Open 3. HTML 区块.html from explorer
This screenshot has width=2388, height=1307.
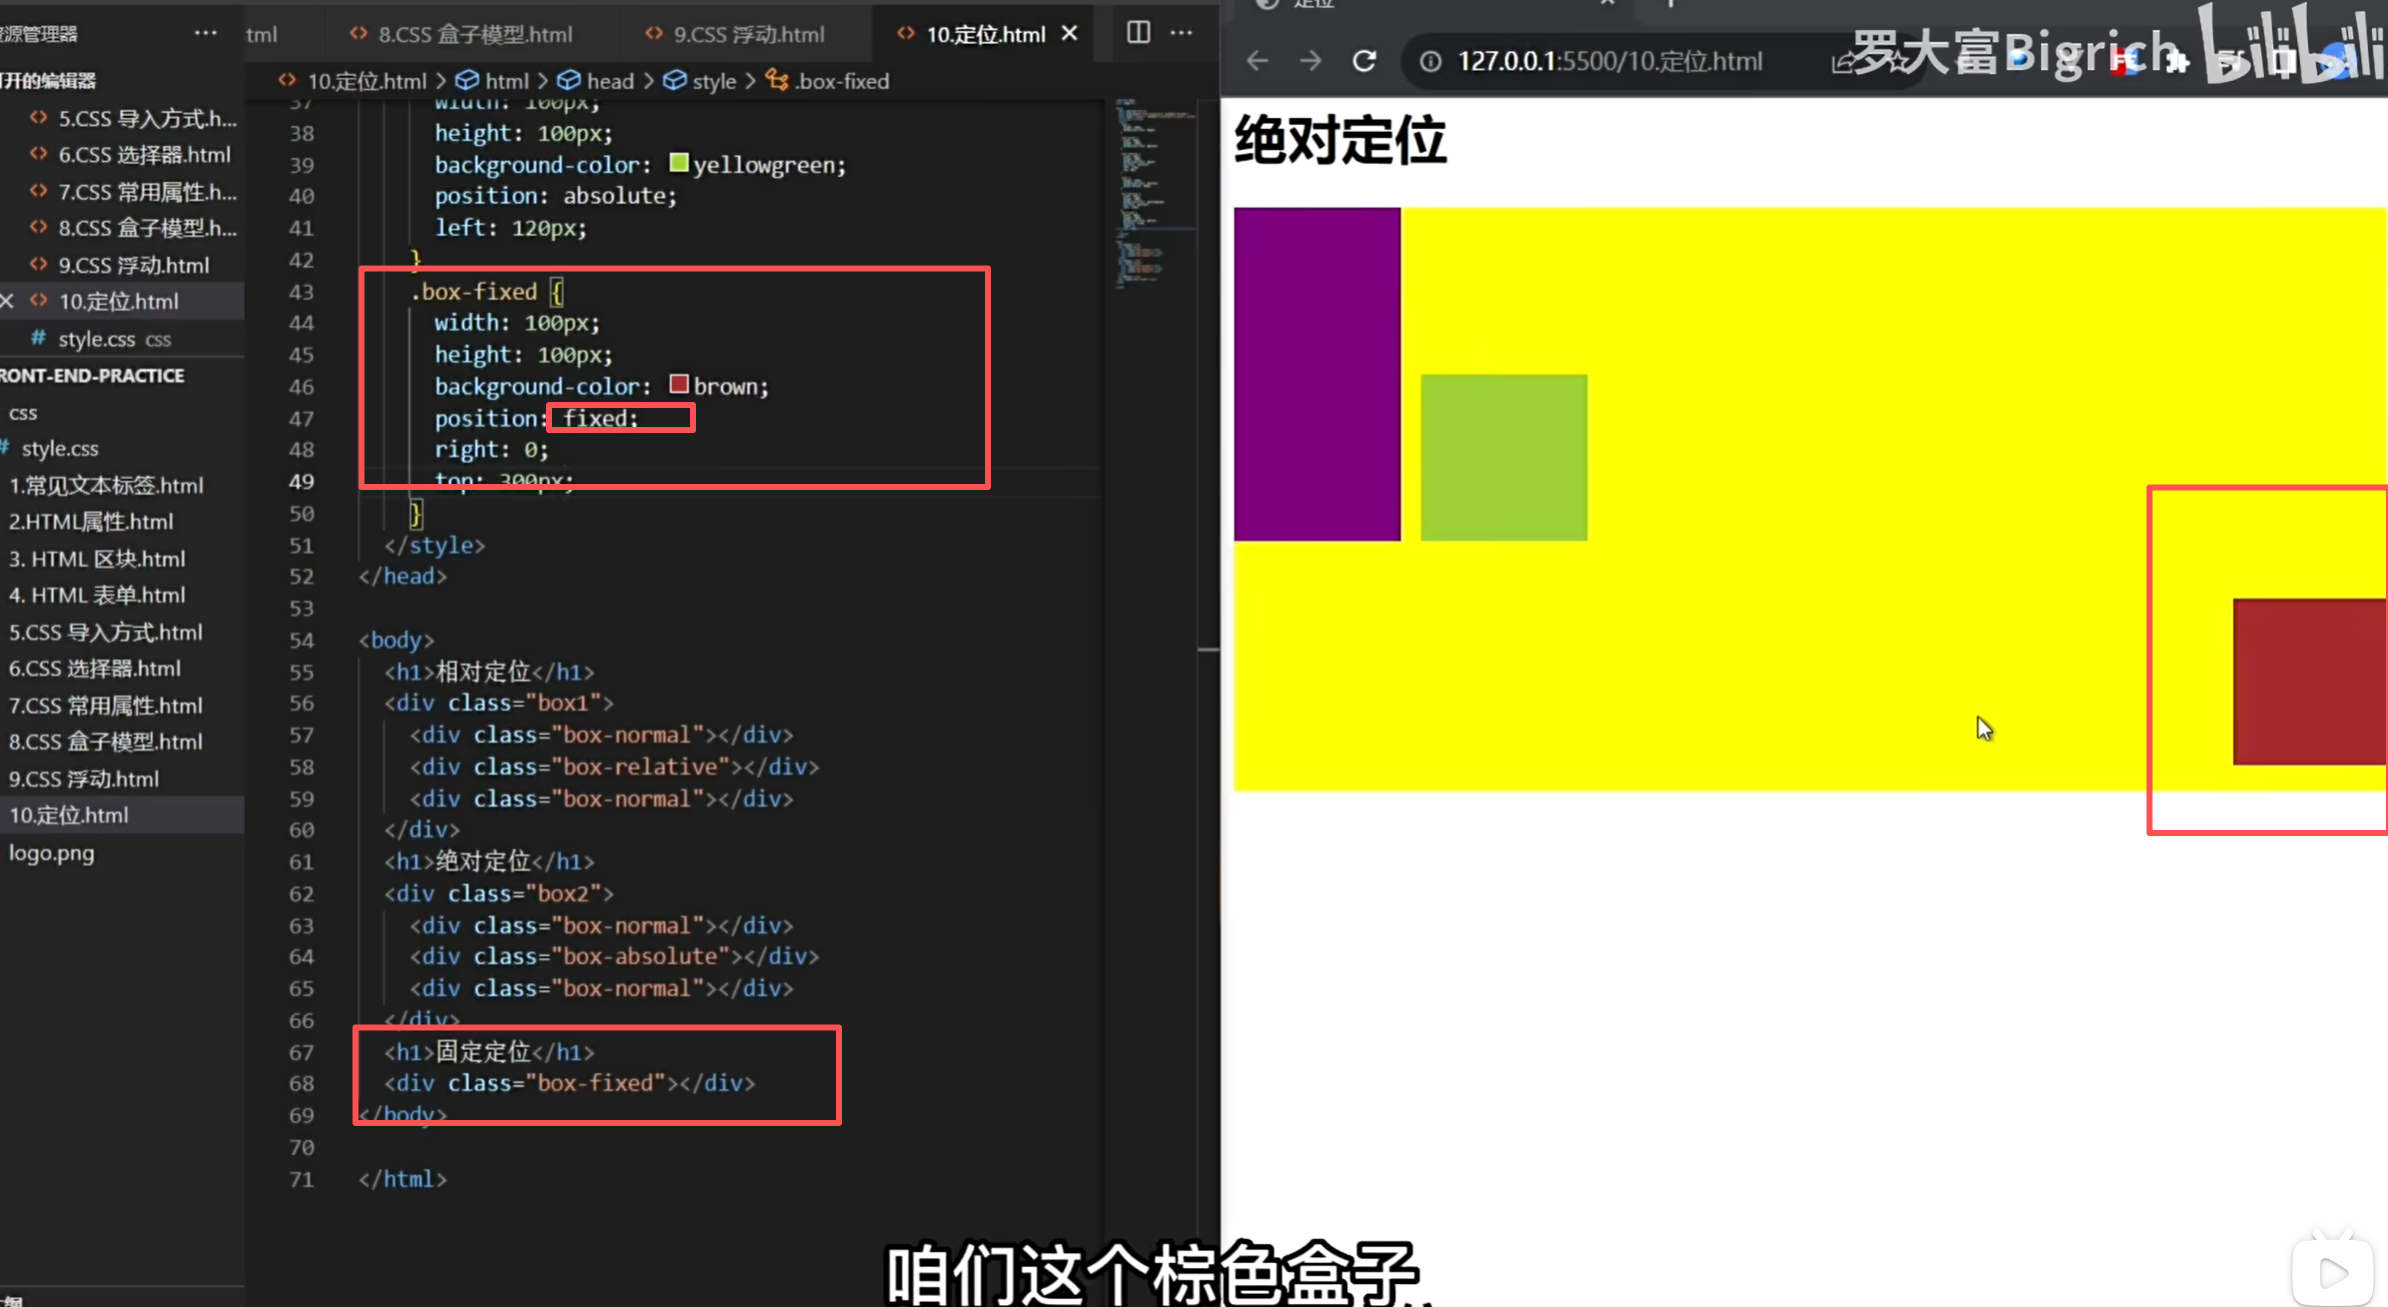click(x=97, y=559)
